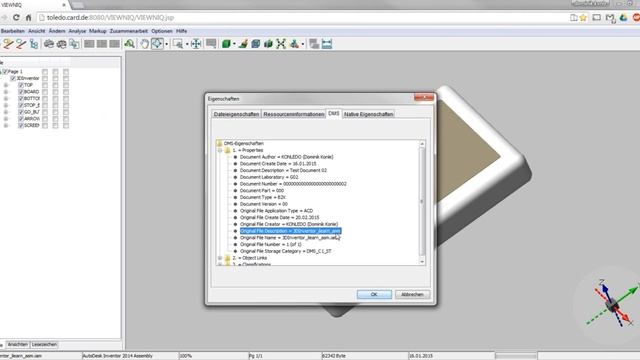Expand the GO_BUT tree node
The height and width of the screenshot is (360, 640).
tap(6, 112)
